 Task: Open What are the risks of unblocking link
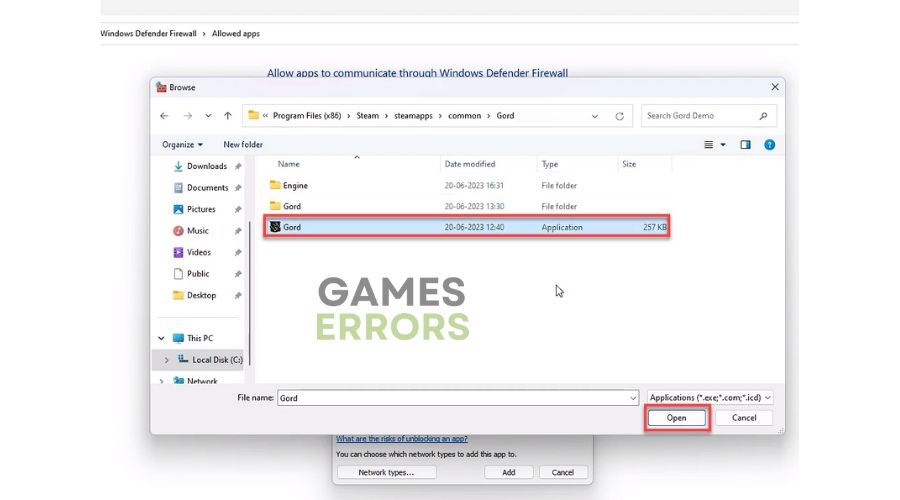click(402, 439)
